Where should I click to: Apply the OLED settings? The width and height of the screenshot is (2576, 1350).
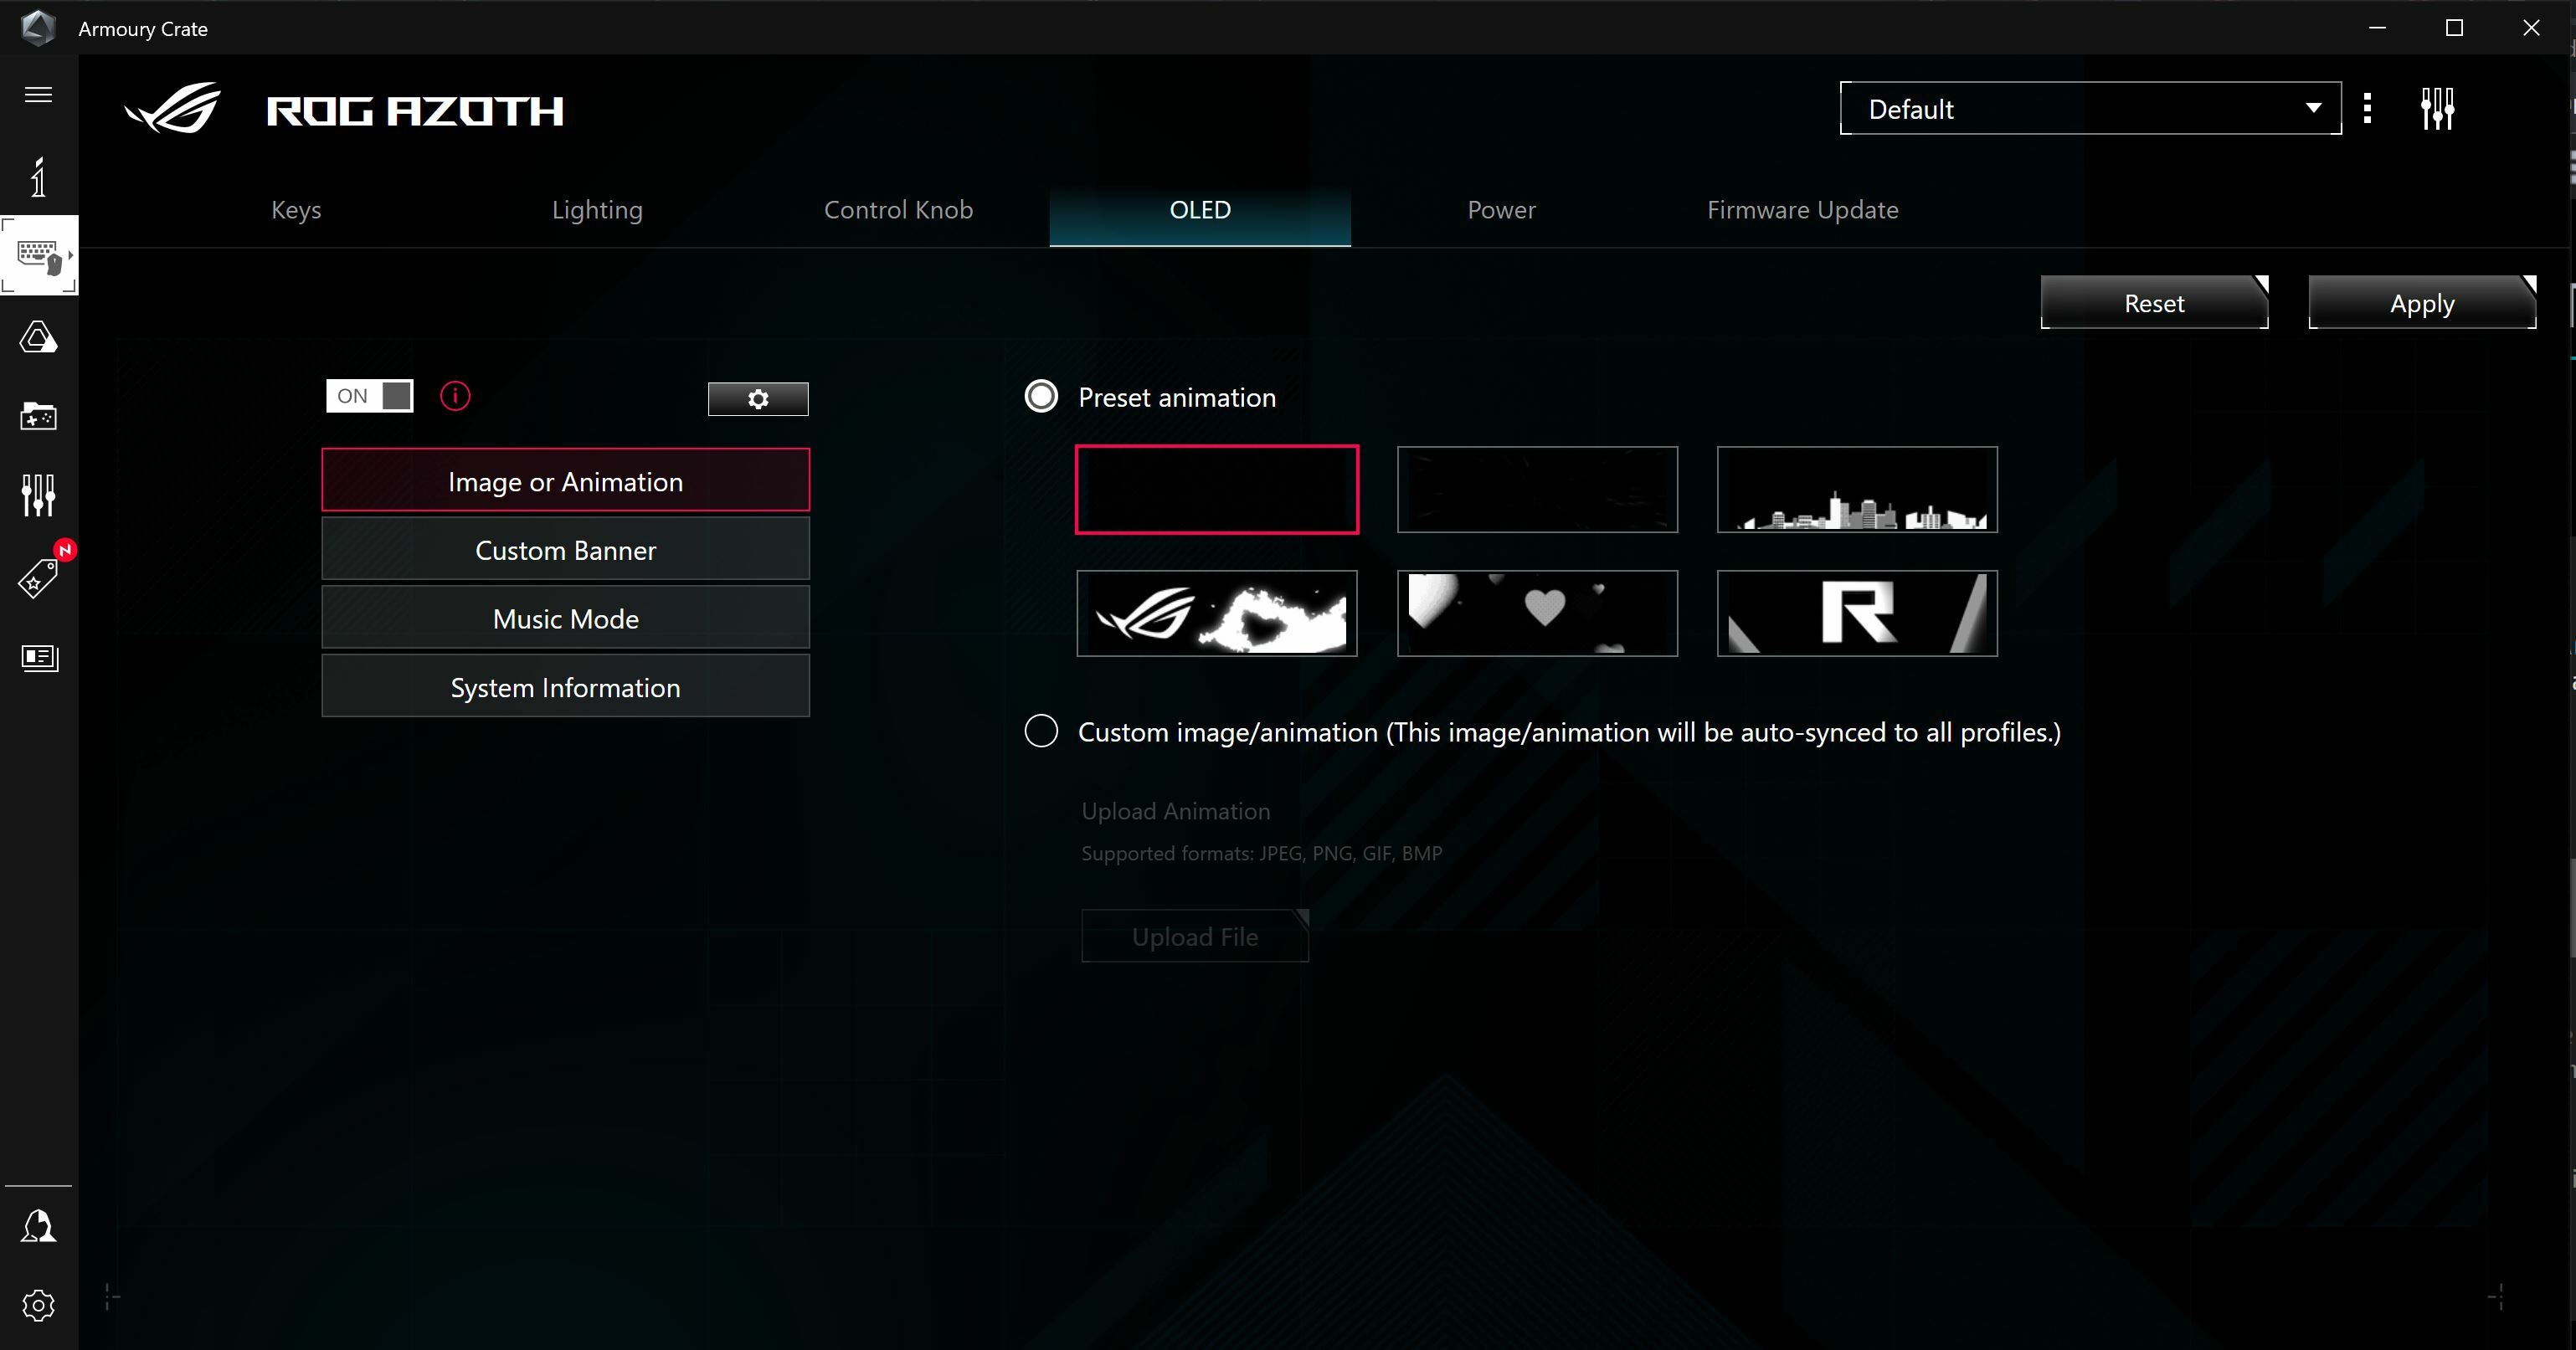[x=2421, y=303]
